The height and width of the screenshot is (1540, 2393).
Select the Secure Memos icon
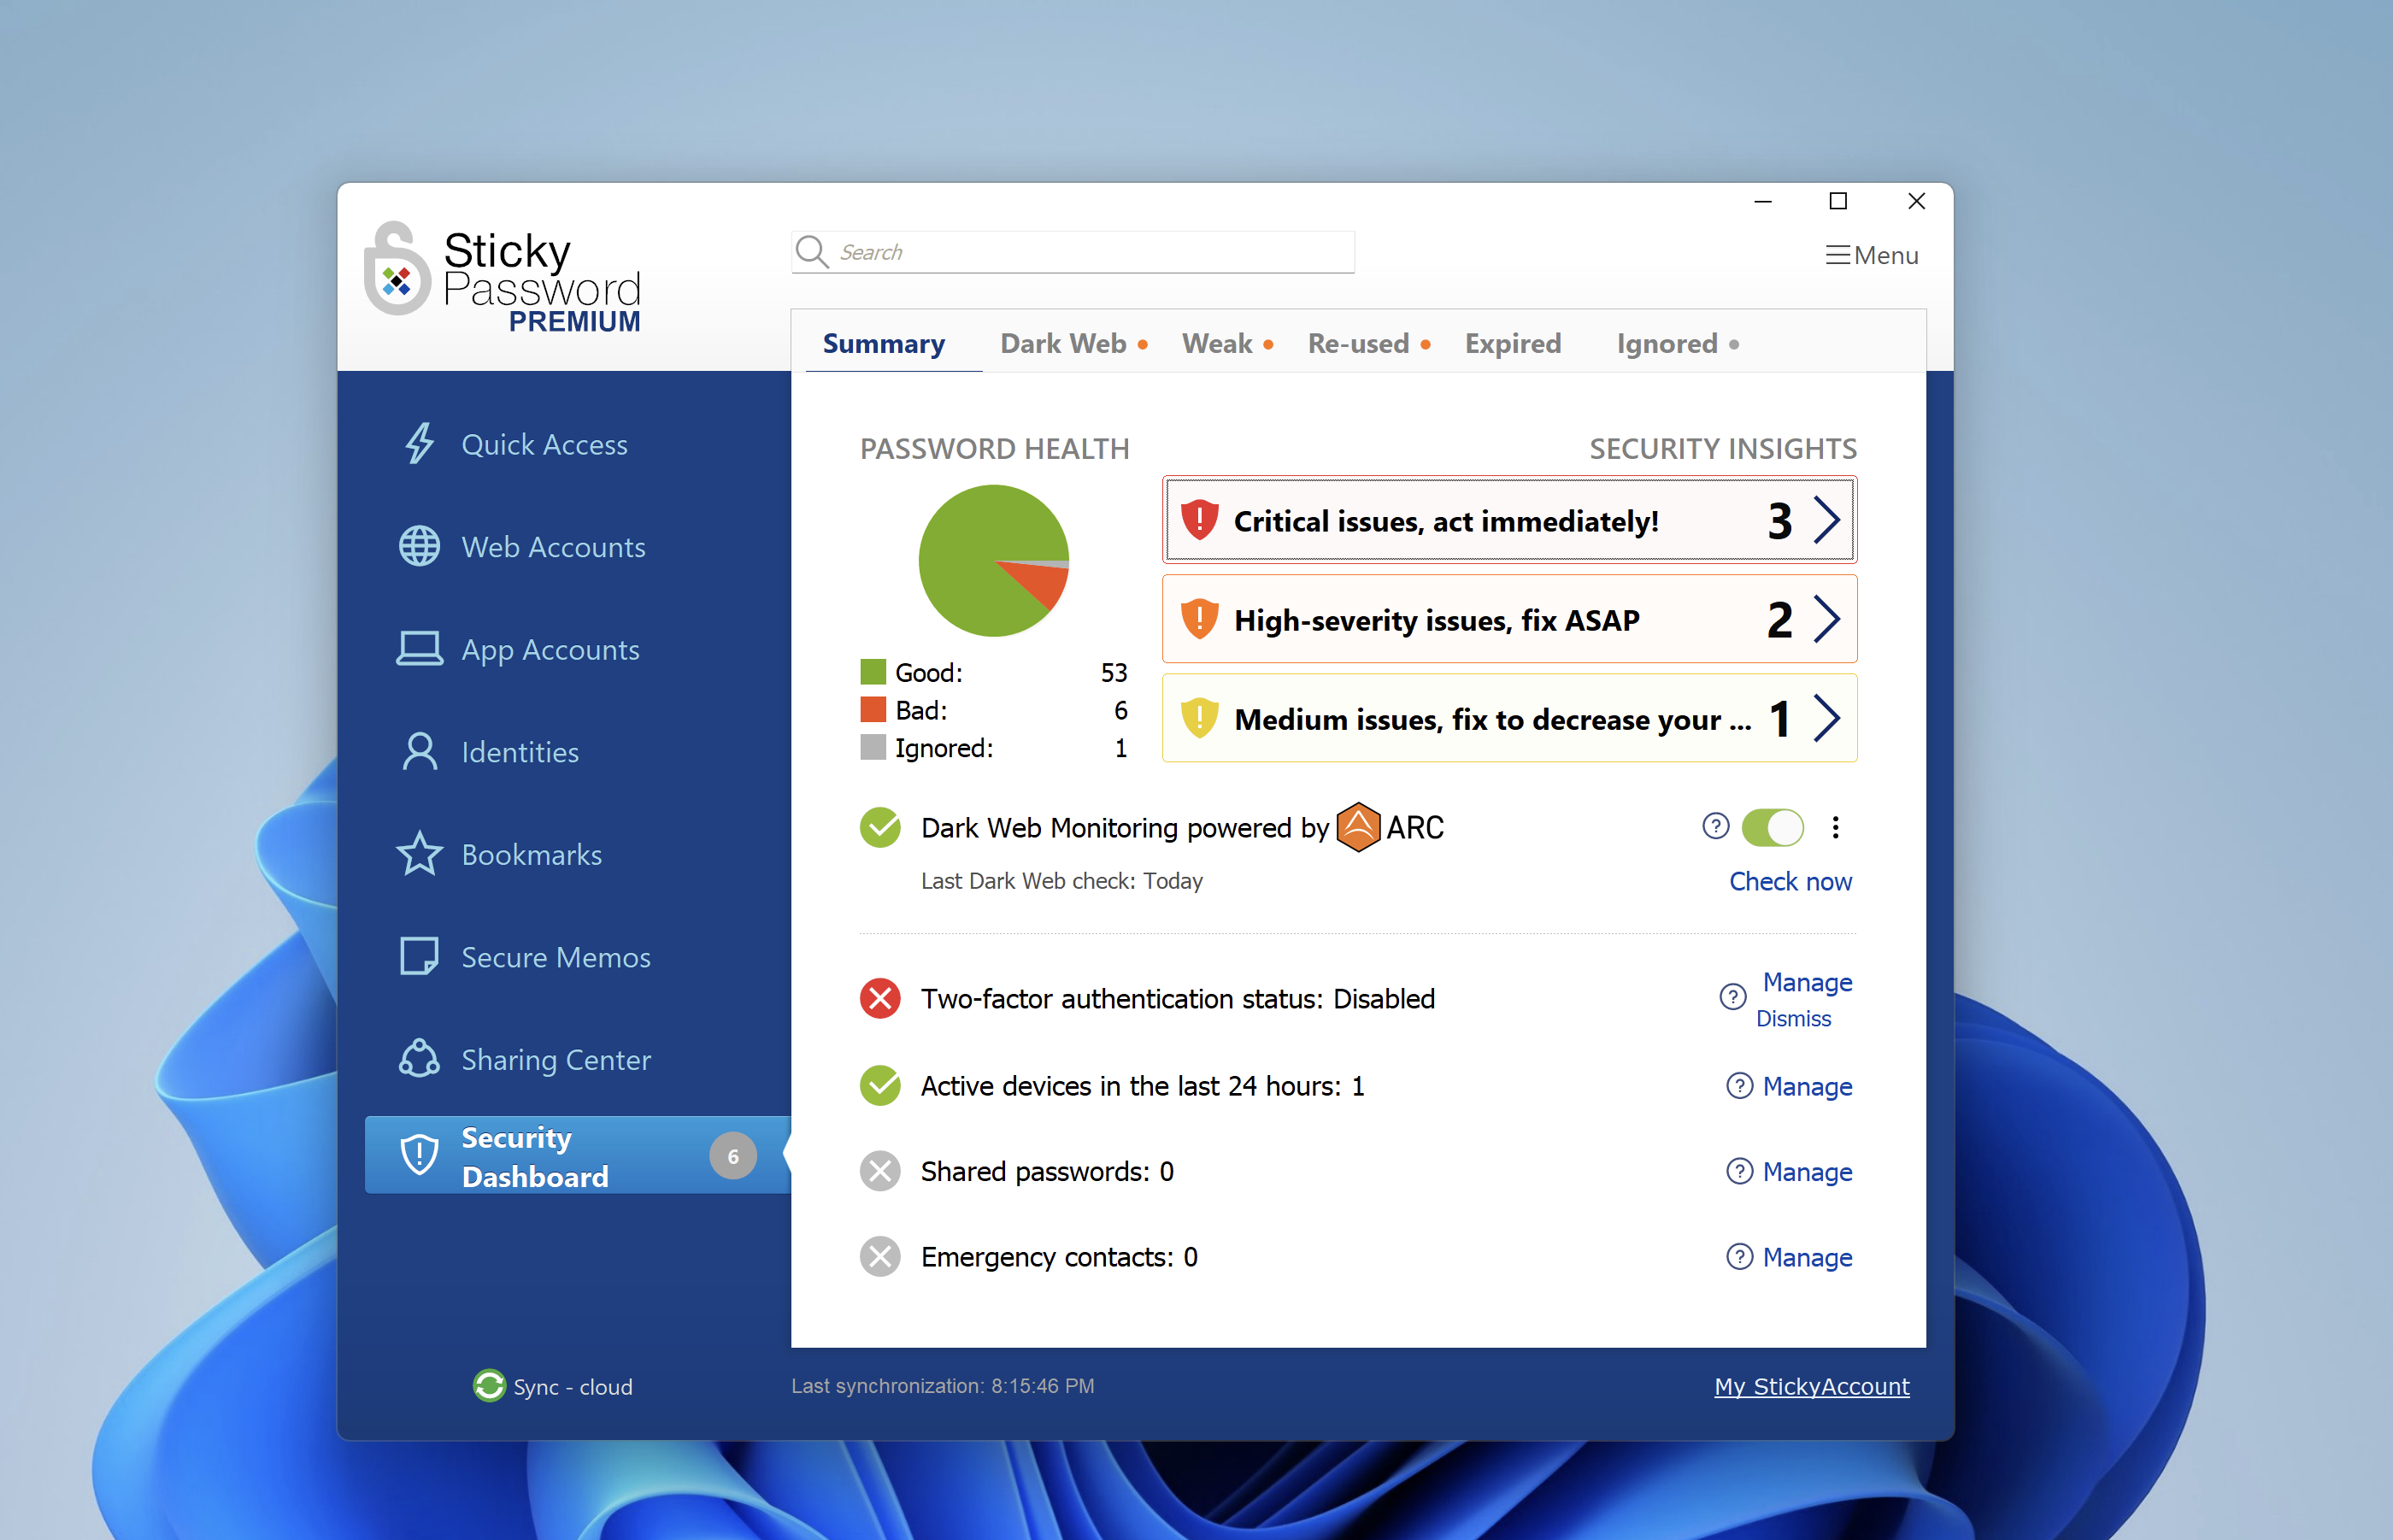pos(419,956)
